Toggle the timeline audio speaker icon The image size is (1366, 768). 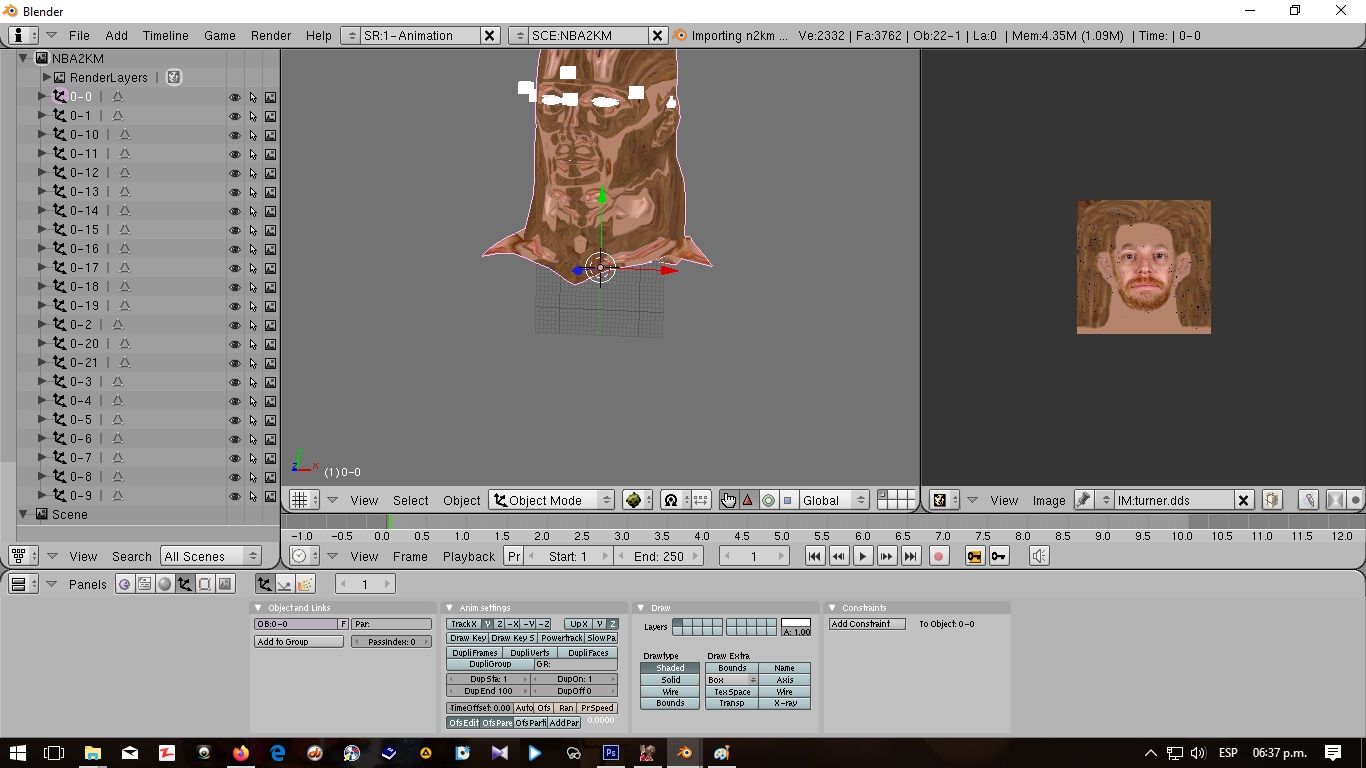pos(1039,556)
